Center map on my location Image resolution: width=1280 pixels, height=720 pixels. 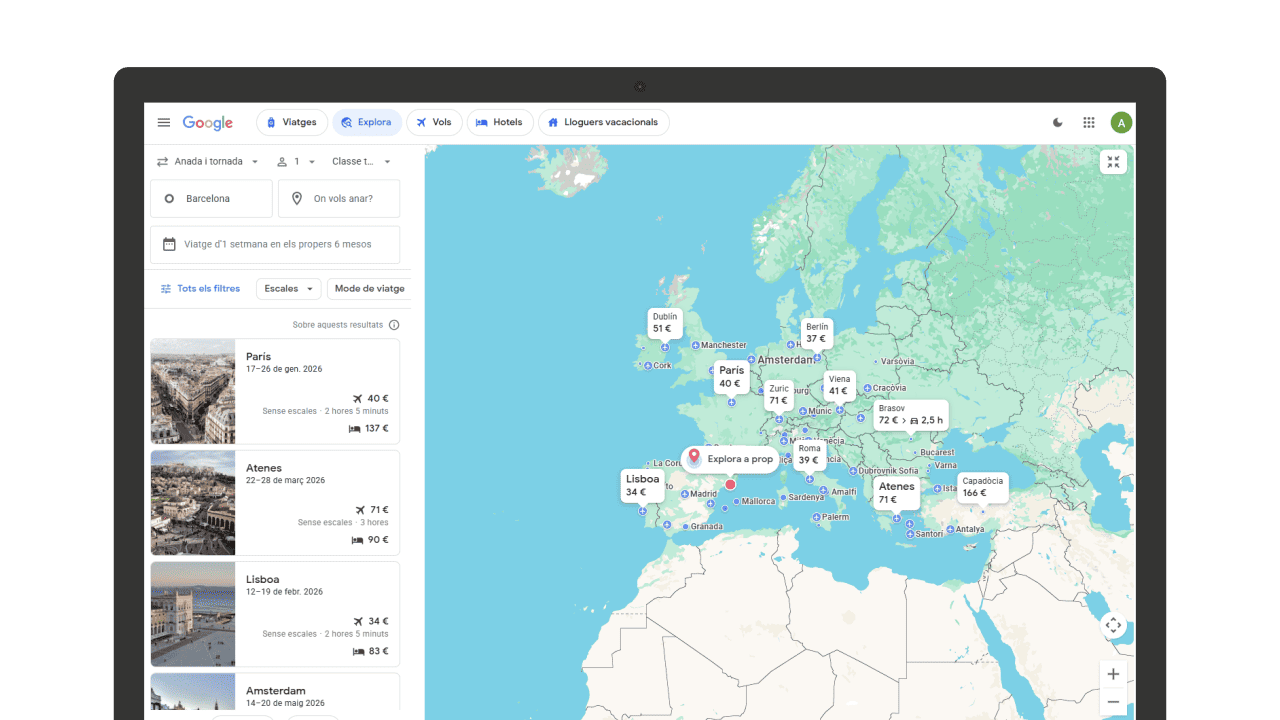(1113, 626)
